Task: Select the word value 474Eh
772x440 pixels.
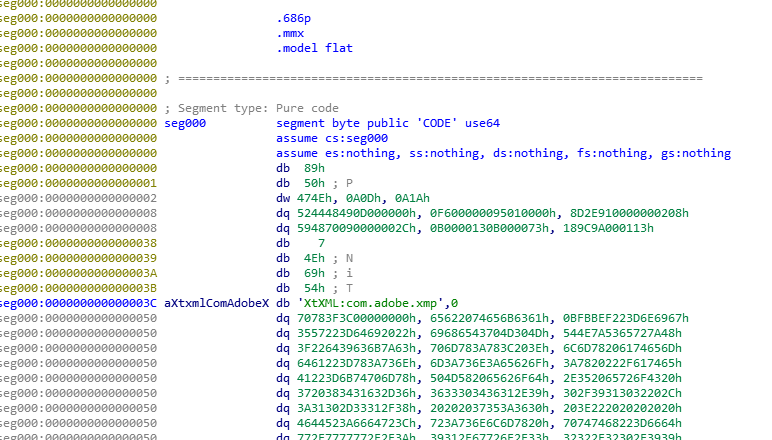Action: pos(314,198)
